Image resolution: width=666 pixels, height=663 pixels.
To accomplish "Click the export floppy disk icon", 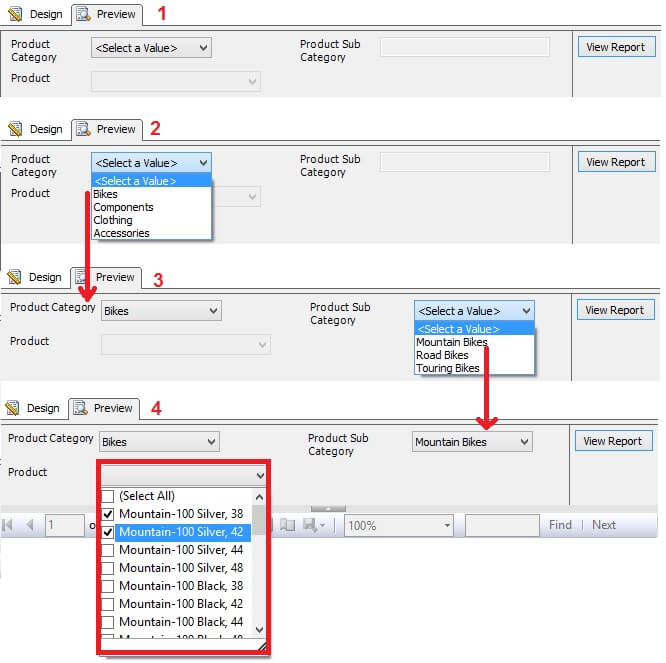I will pos(310,525).
